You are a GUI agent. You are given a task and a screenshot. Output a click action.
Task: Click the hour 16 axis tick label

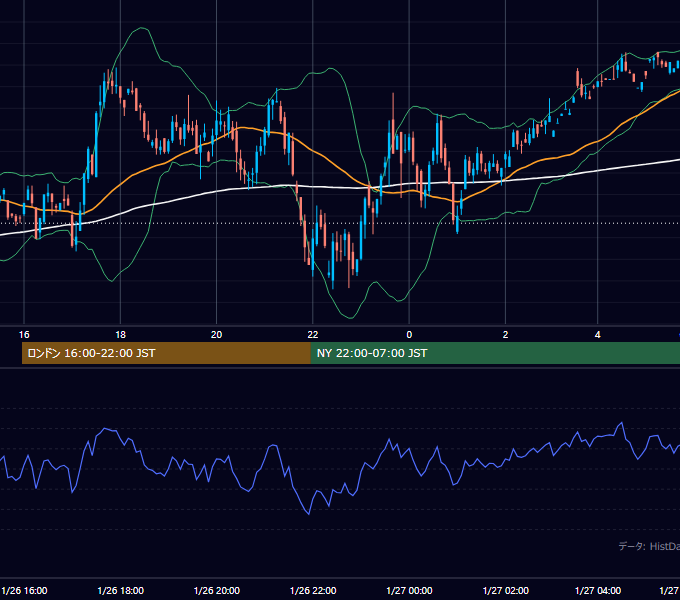pos(24,335)
